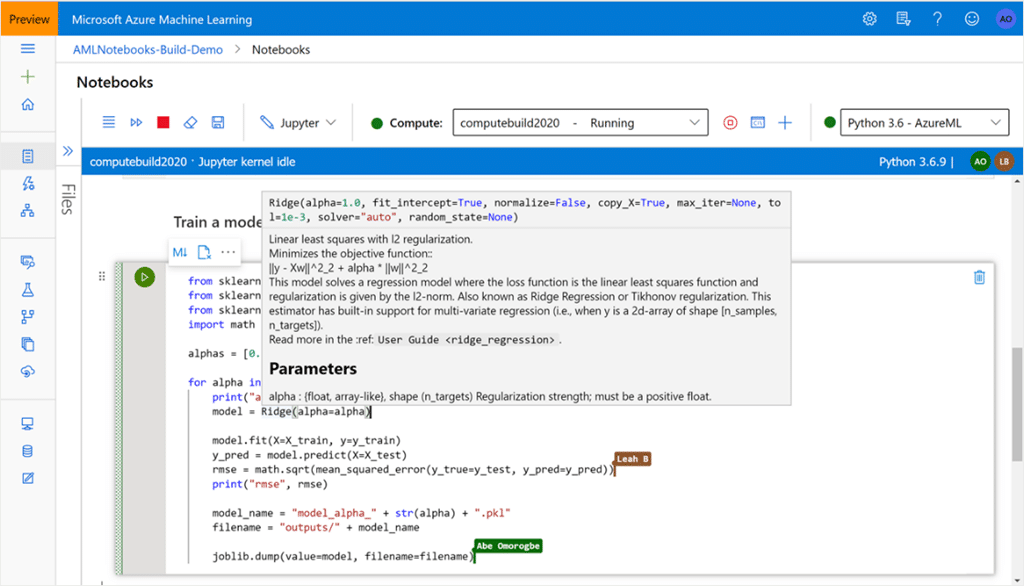The height and width of the screenshot is (586, 1024).
Task: Open the terminal icon next to compute
Action: (x=758, y=123)
